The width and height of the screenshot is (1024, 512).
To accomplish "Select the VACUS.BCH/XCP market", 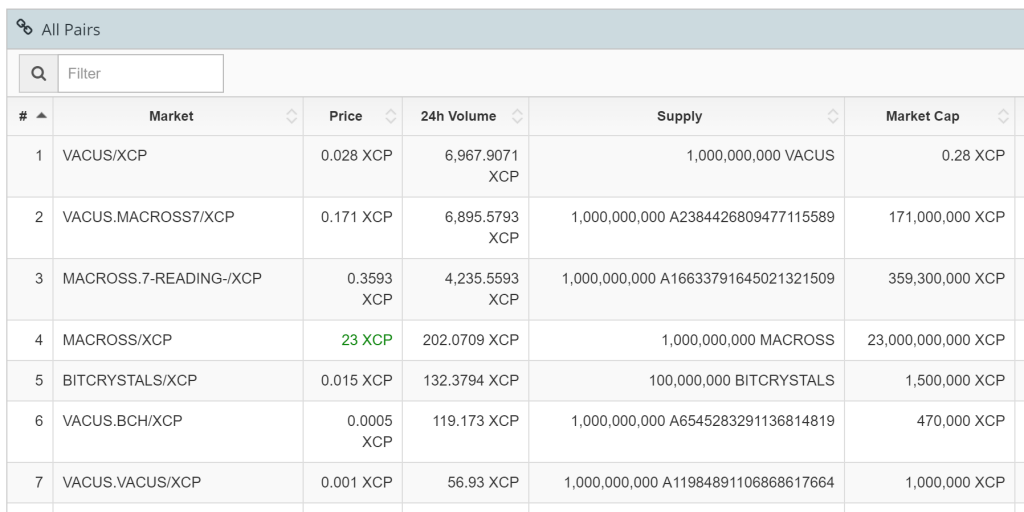I will (x=122, y=421).
